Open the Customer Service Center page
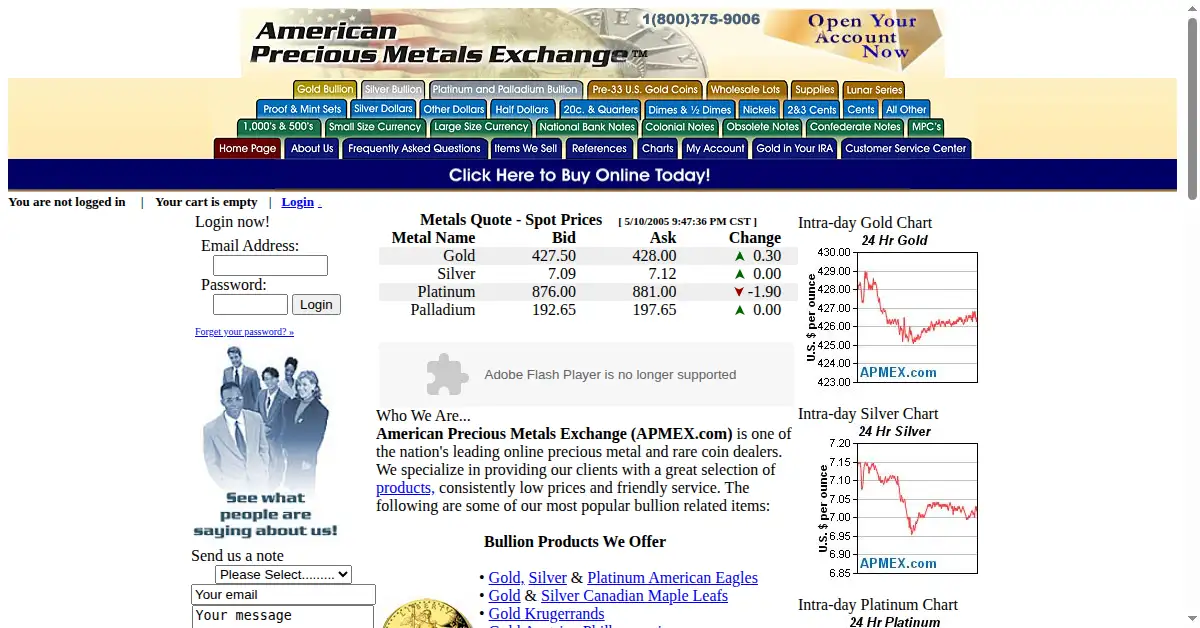The image size is (1200, 628). [906, 148]
